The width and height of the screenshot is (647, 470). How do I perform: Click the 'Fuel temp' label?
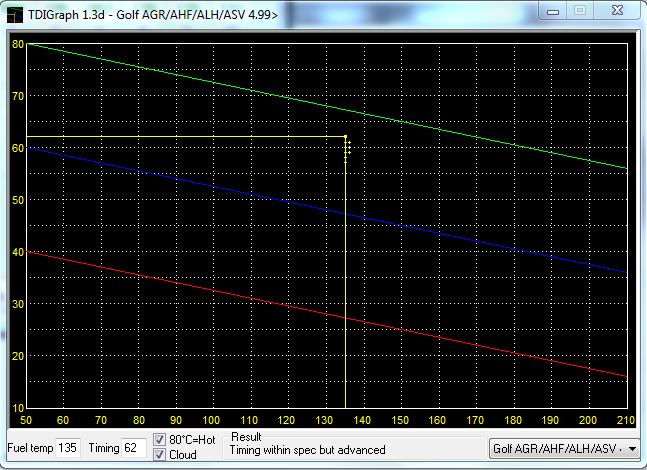pos(30,448)
